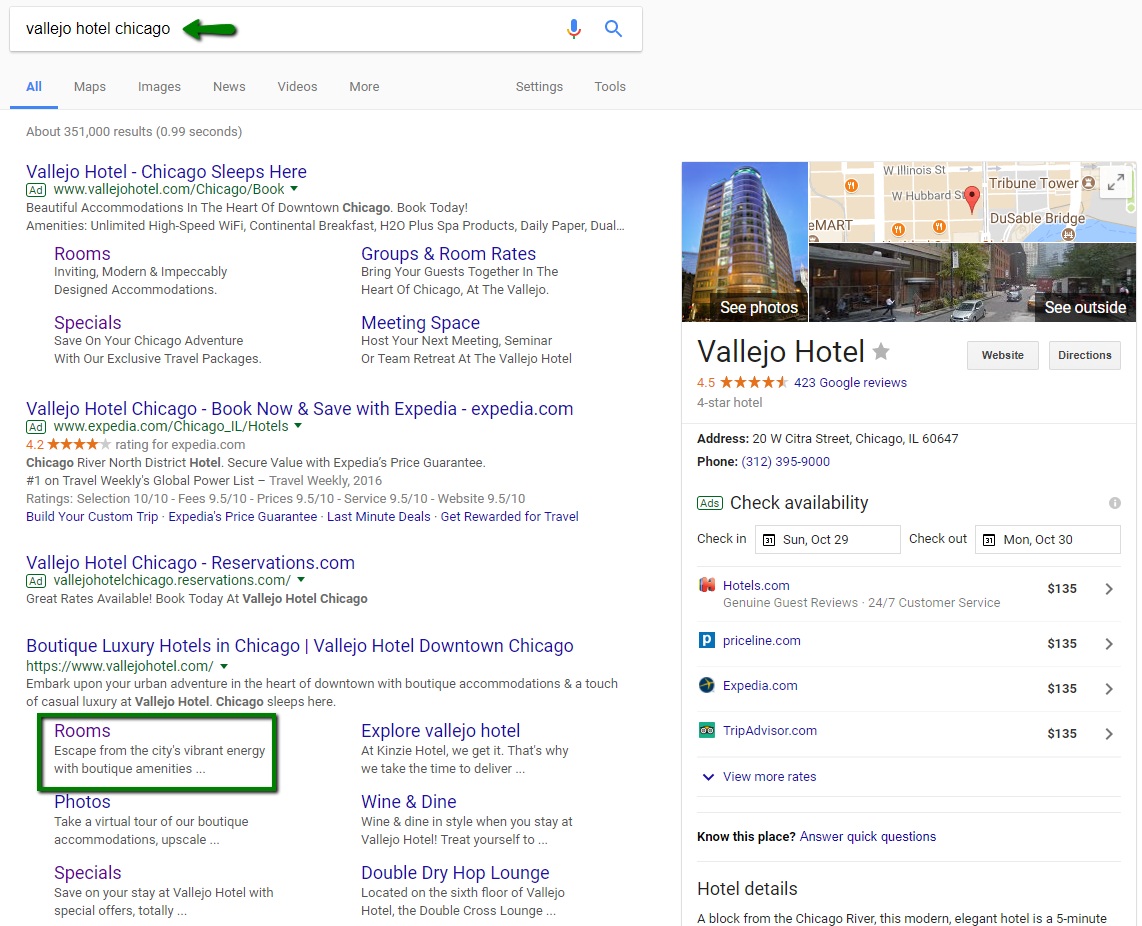Click the check-in calendar icon
The width and height of the screenshot is (1142, 926).
(x=768, y=540)
